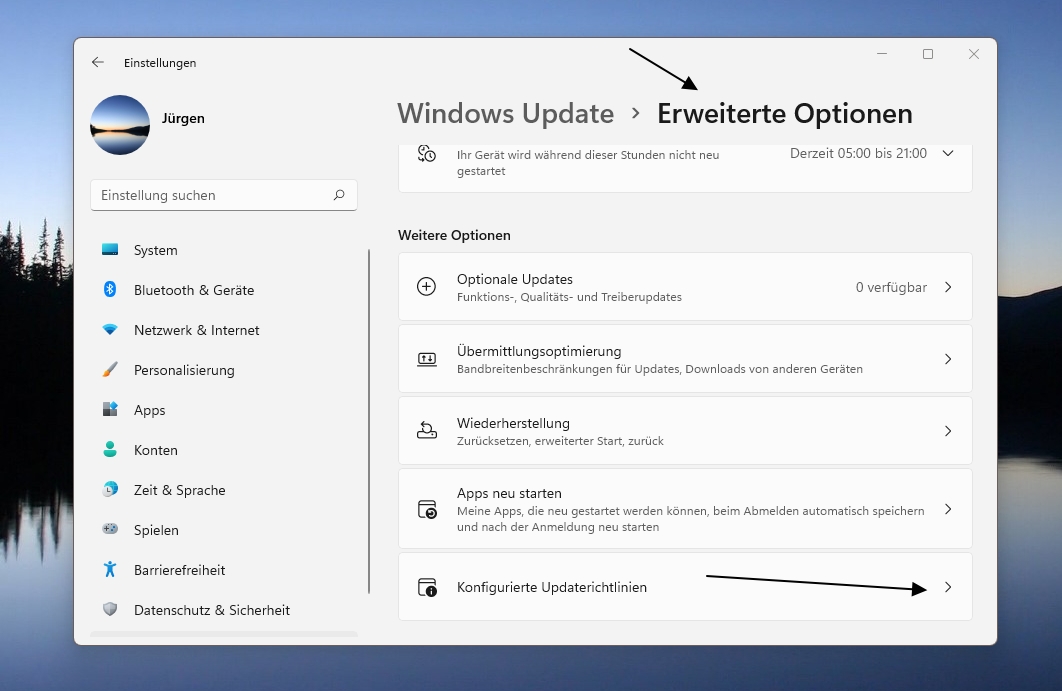The width and height of the screenshot is (1062, 691).
Task: Click the 'Derzeit 05:00 bis 21:00' value
Action: 858,154
